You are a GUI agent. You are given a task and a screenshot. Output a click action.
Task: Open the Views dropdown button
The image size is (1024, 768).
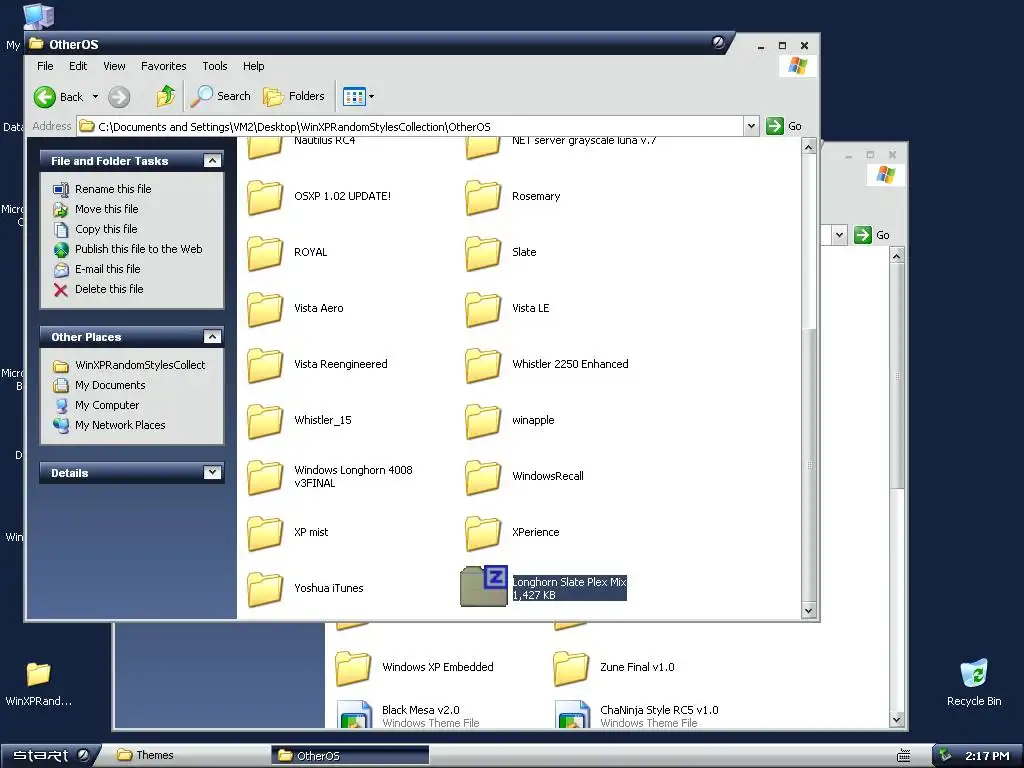tap(359, 97)
